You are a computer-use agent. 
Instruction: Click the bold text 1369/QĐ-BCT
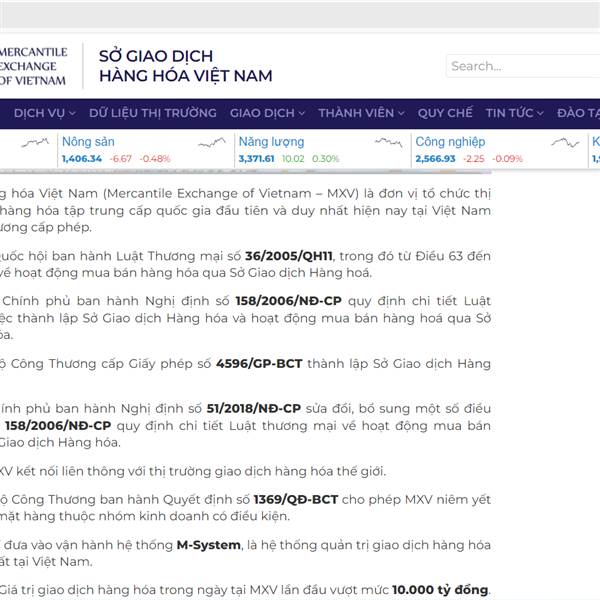pyautogui.click(x=296, y=500)
